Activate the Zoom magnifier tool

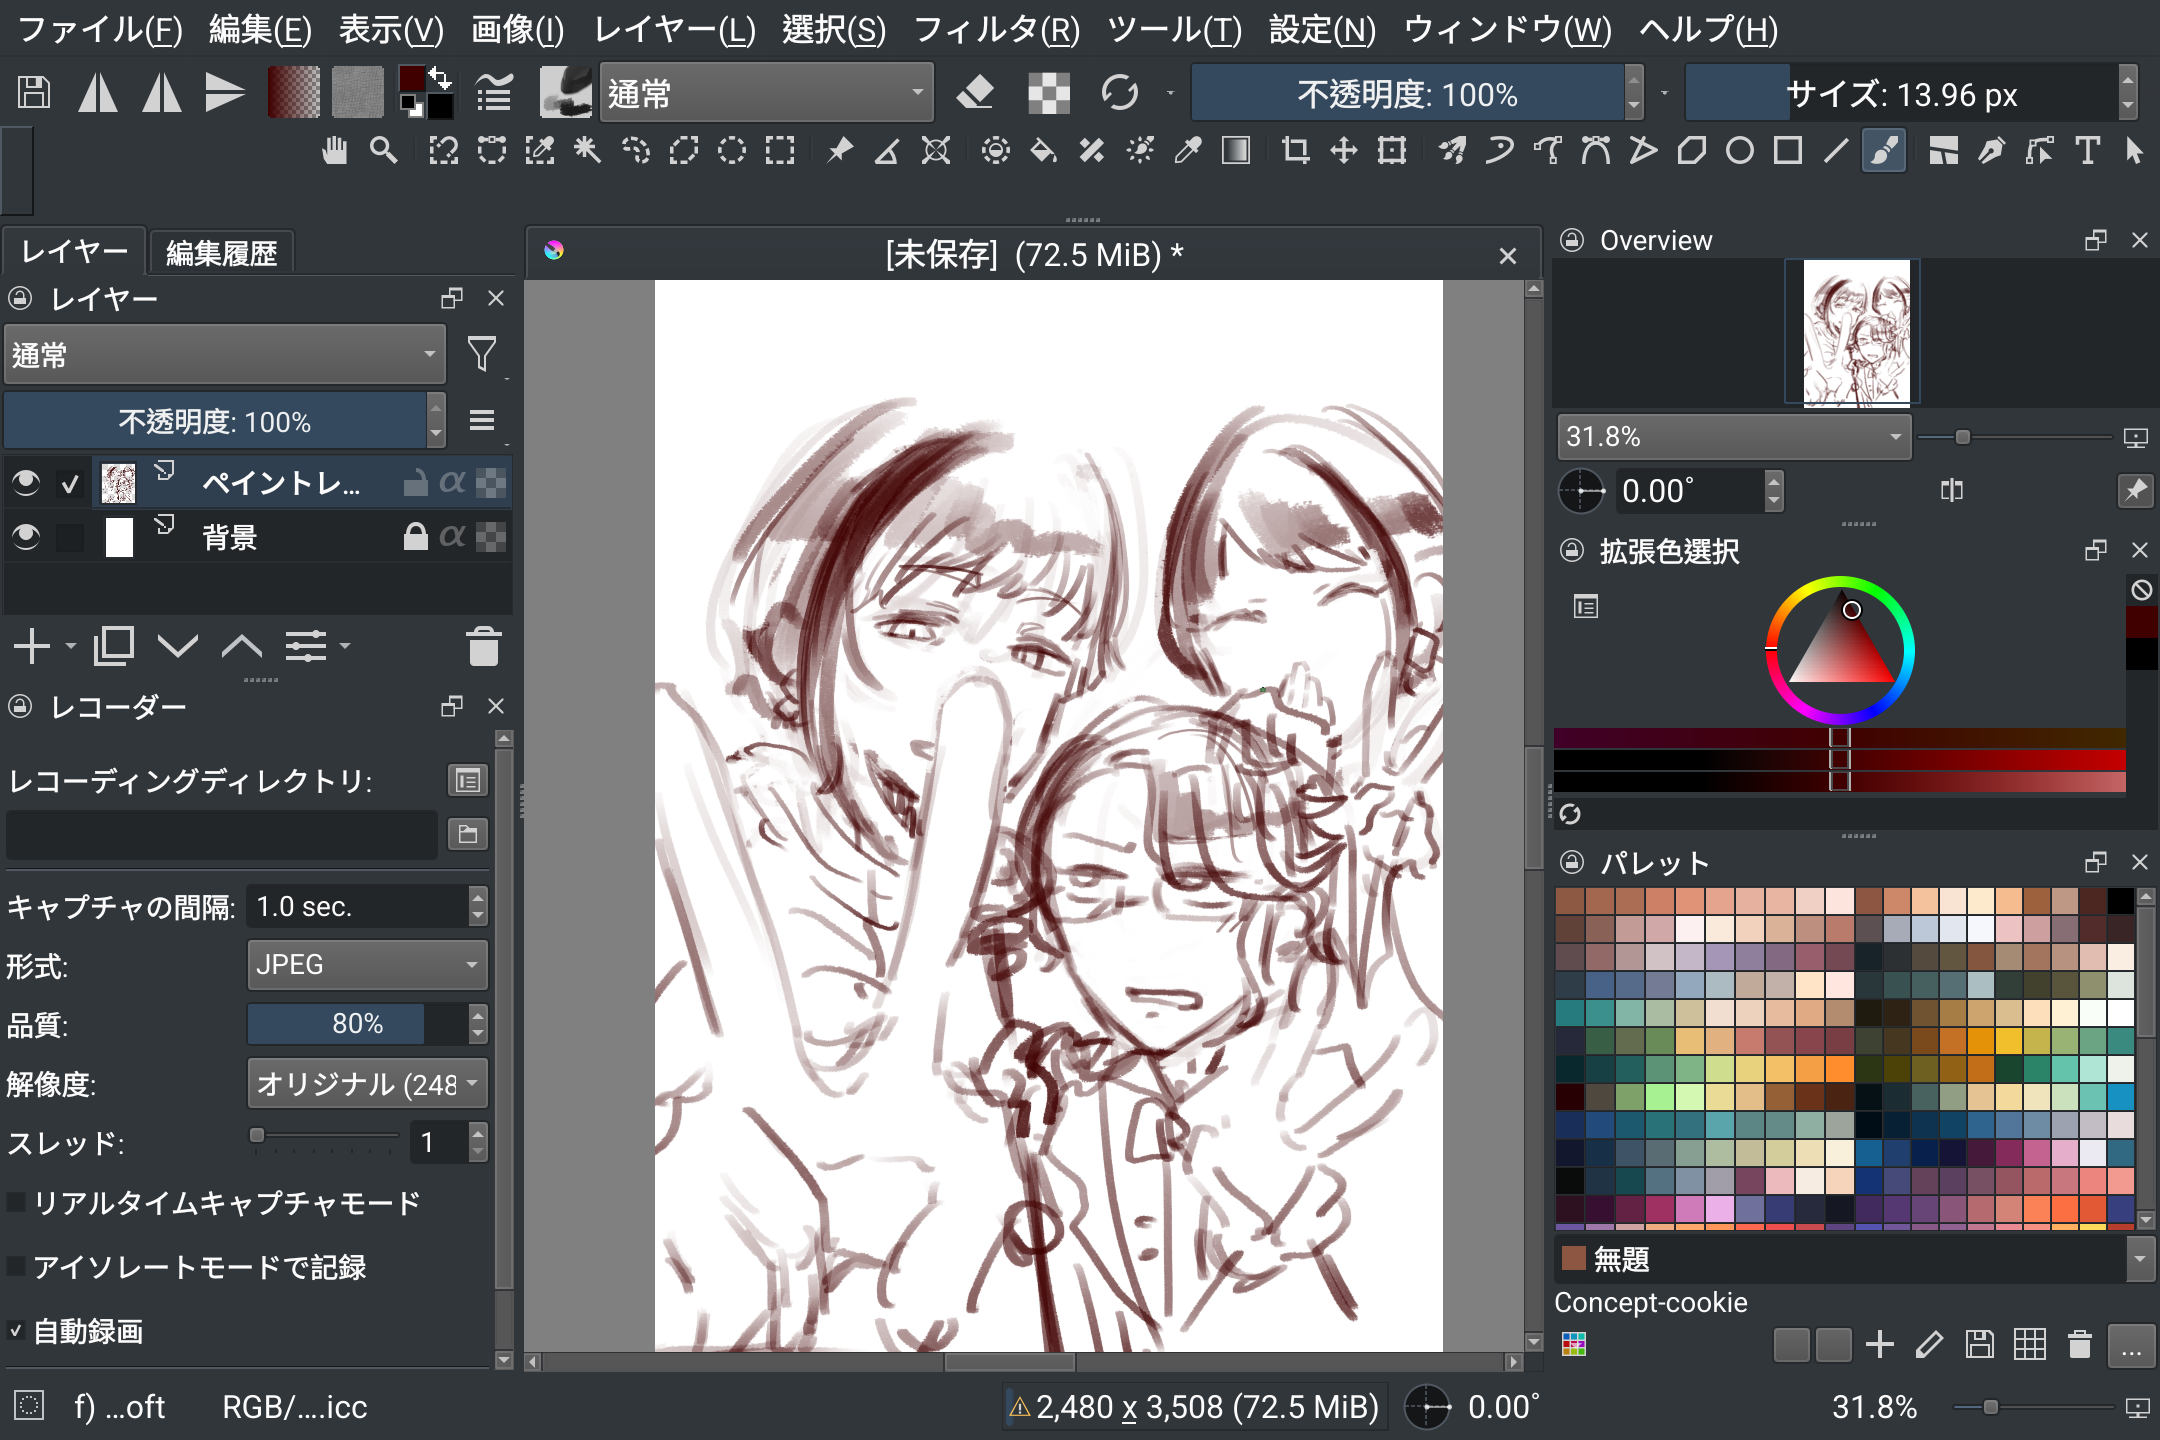pos(383,151)
